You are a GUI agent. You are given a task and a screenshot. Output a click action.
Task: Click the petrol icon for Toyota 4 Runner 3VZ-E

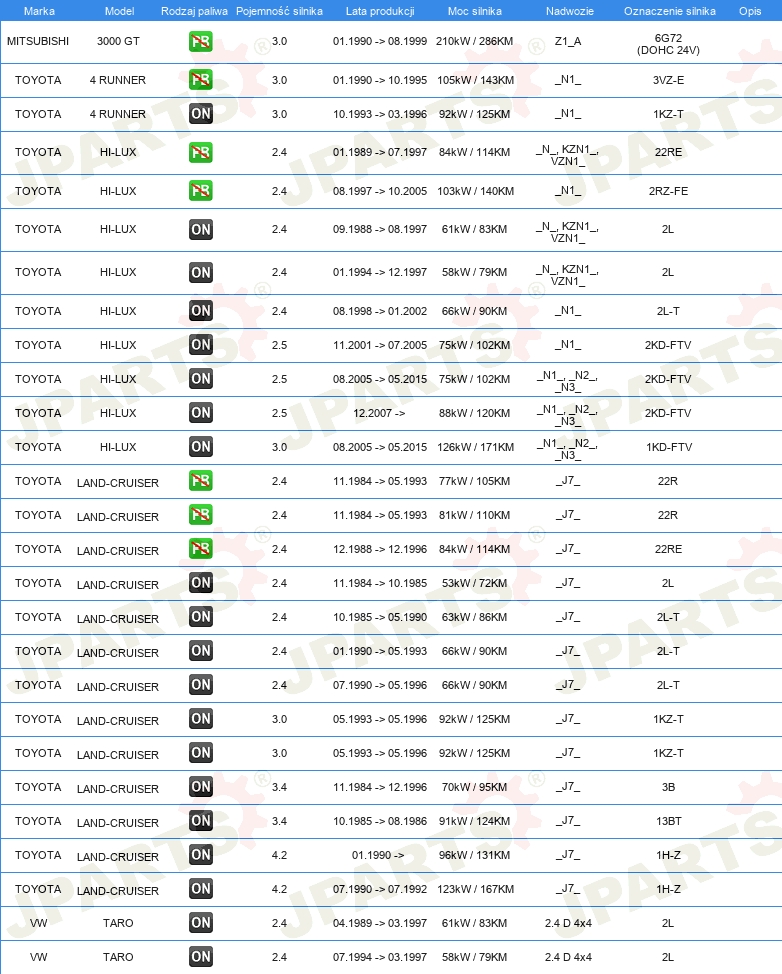pos(201,80)
